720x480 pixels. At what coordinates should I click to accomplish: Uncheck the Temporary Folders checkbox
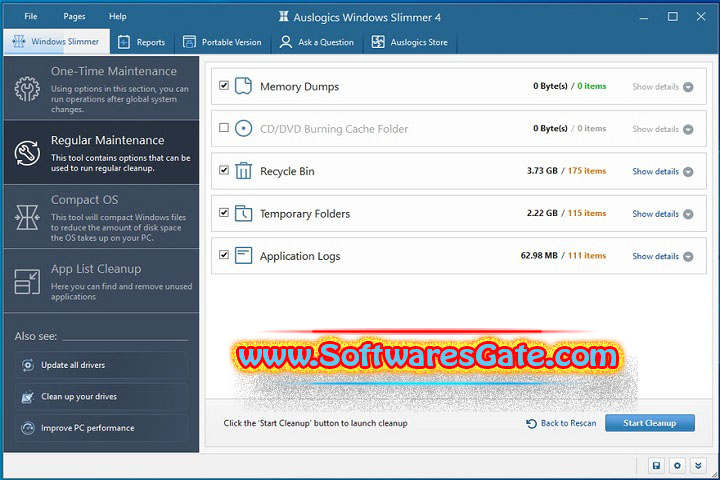click(224, 213)
